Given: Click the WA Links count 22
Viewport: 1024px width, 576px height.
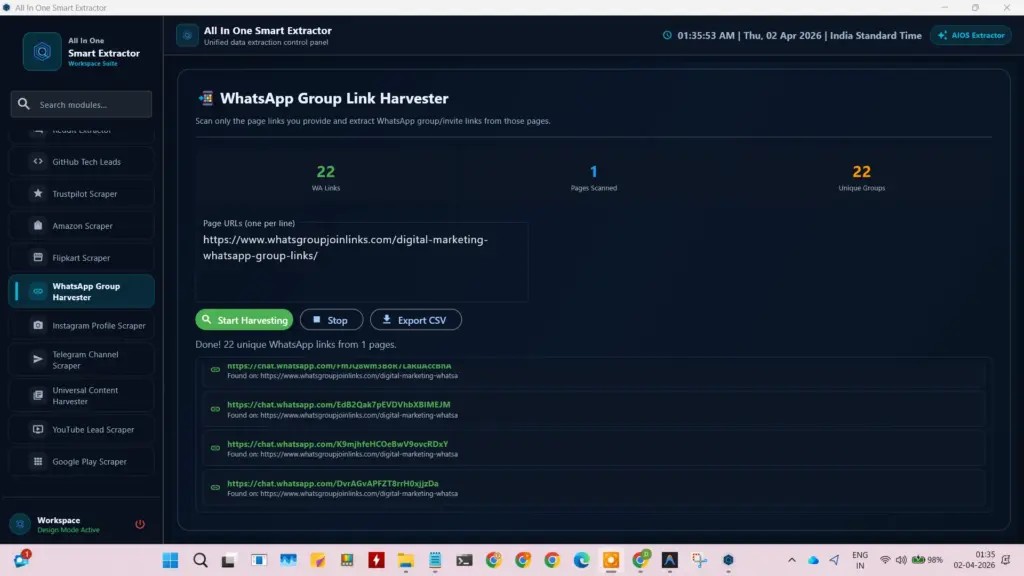Looking at the screenshot, I should pyautogui.click(x=325, y=172).
